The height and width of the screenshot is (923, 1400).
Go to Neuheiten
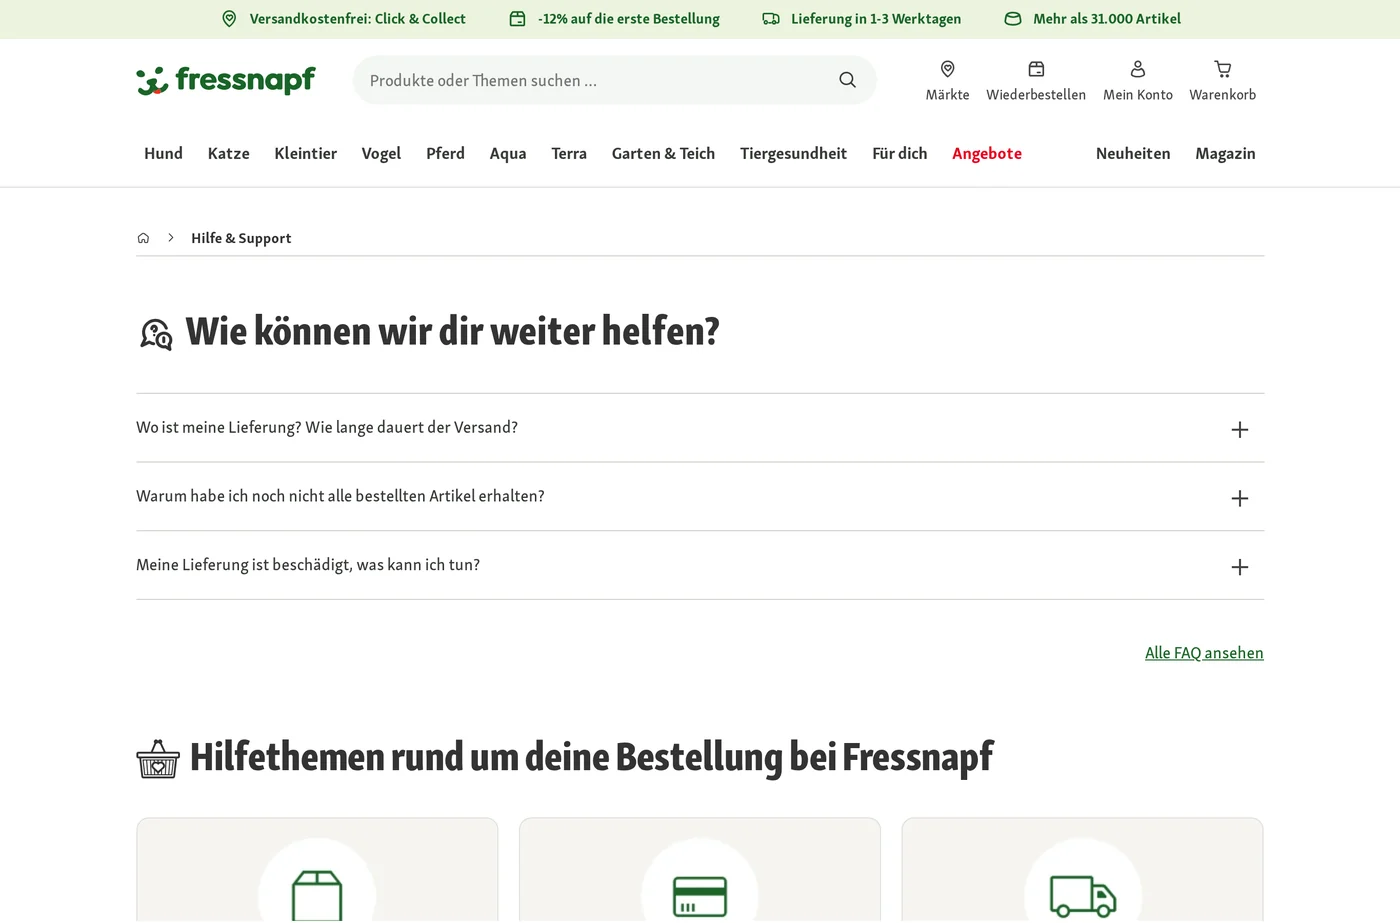tap(1133, 153)
